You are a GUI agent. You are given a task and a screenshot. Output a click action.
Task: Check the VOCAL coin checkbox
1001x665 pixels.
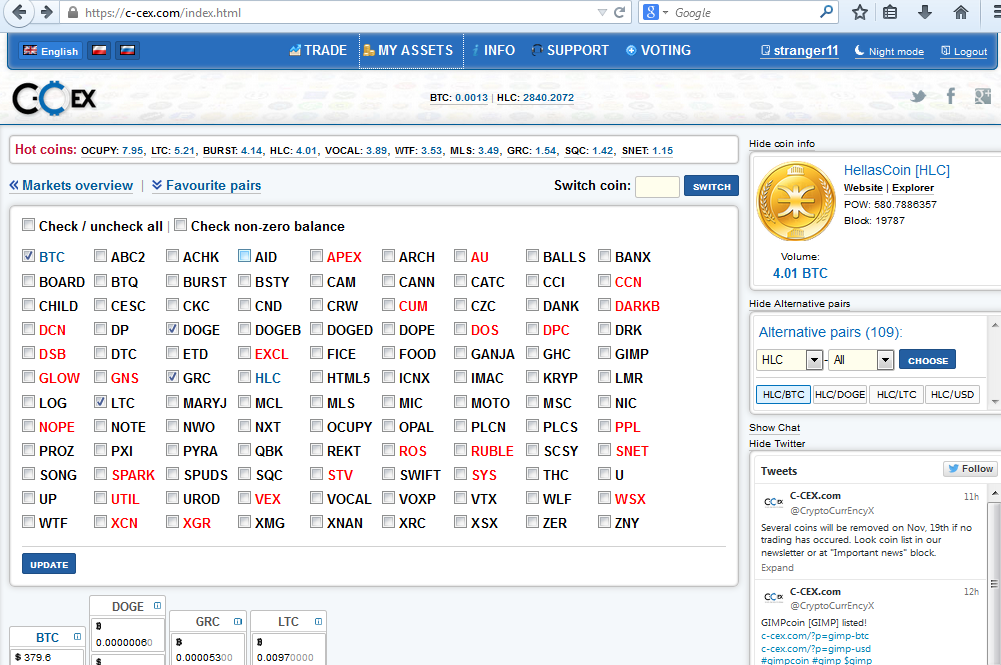pos(316,497)
